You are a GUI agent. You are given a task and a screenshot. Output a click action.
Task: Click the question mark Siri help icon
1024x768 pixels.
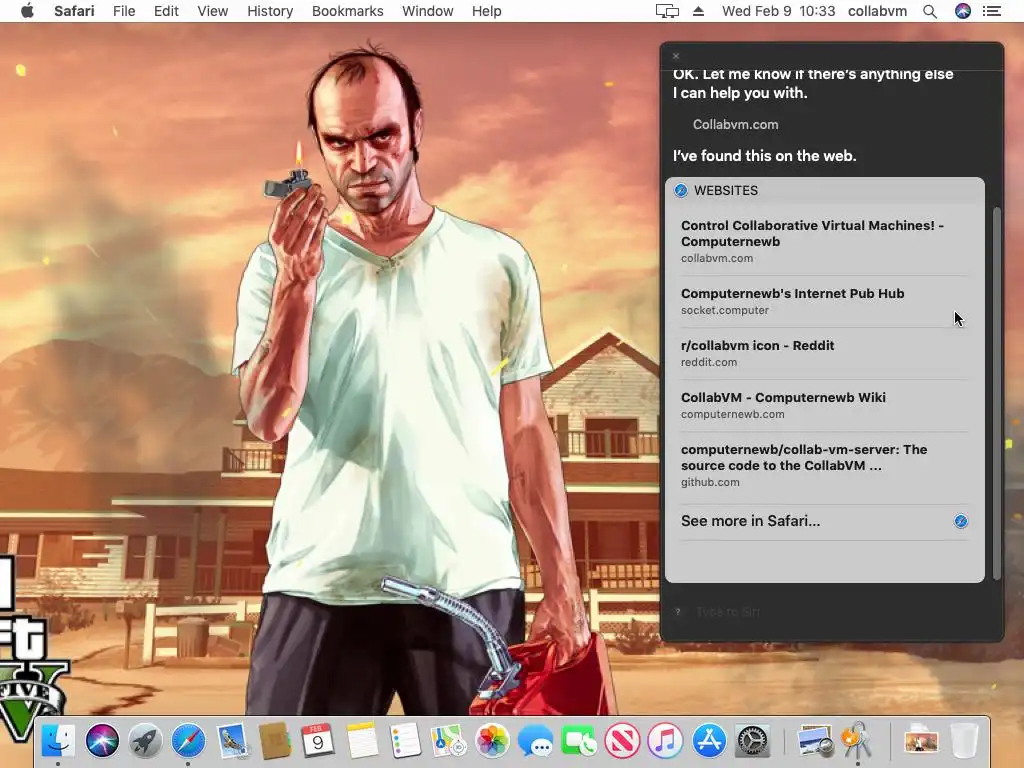678,612
